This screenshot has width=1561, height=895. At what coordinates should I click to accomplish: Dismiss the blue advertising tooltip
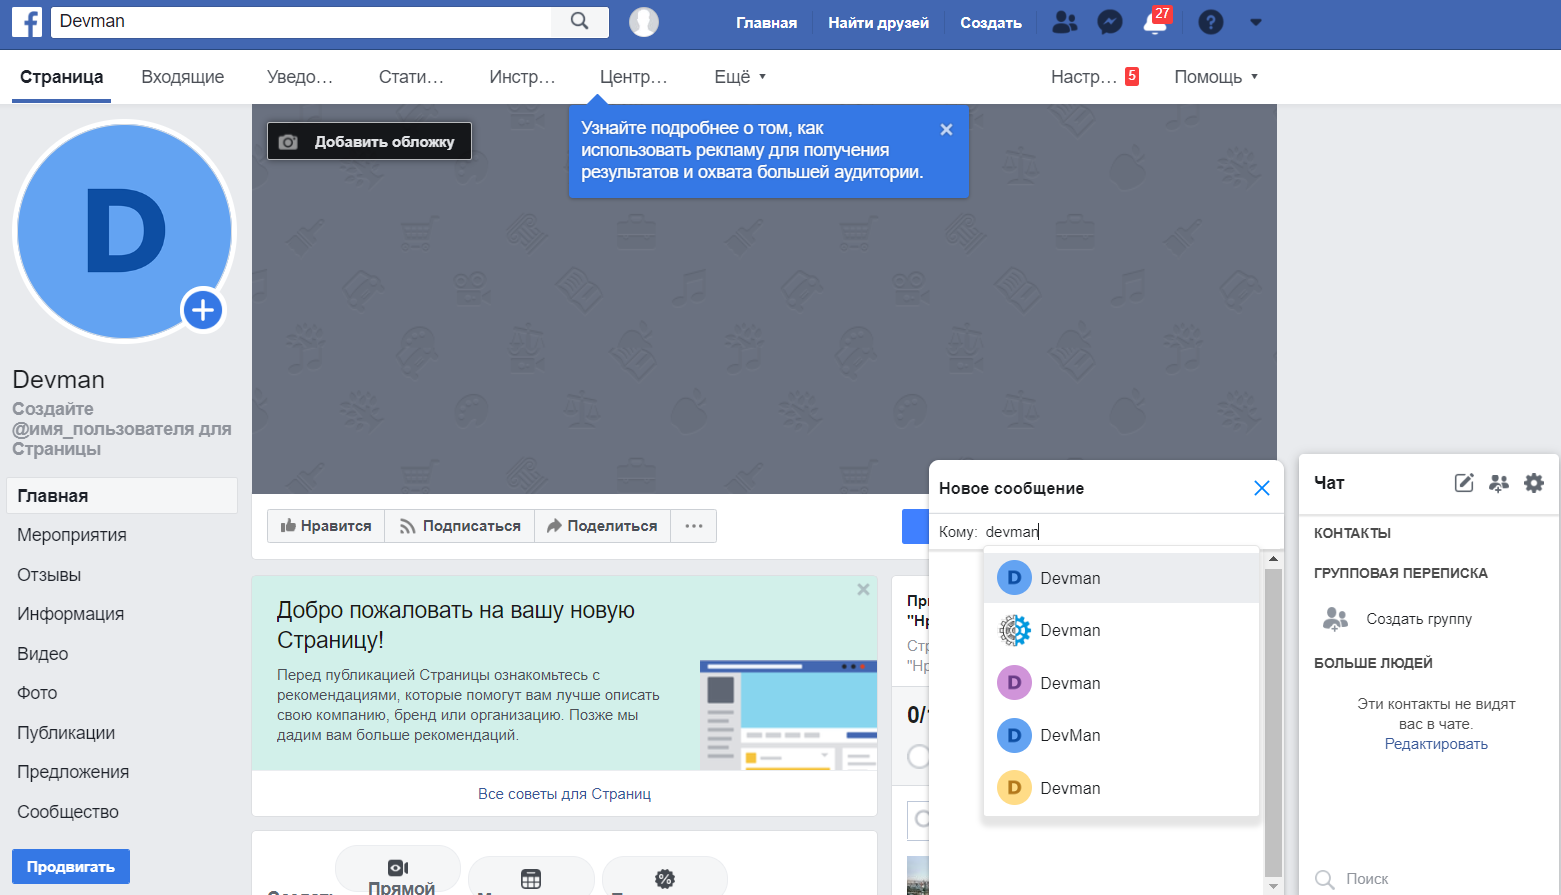click(x=946, y=129)
